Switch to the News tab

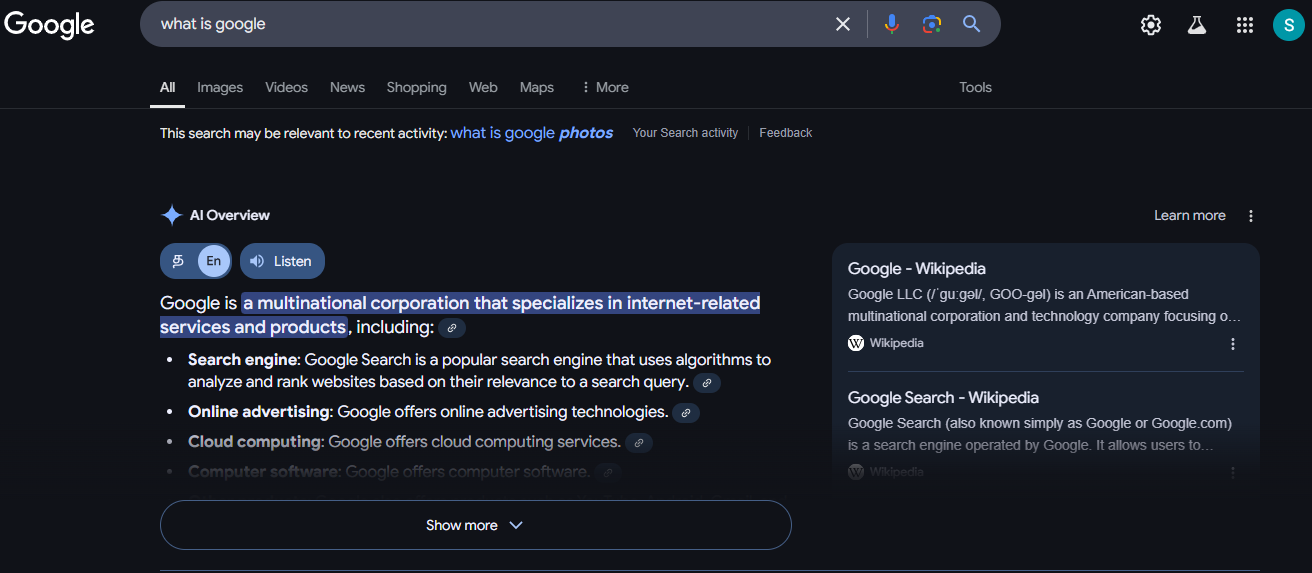347,87
